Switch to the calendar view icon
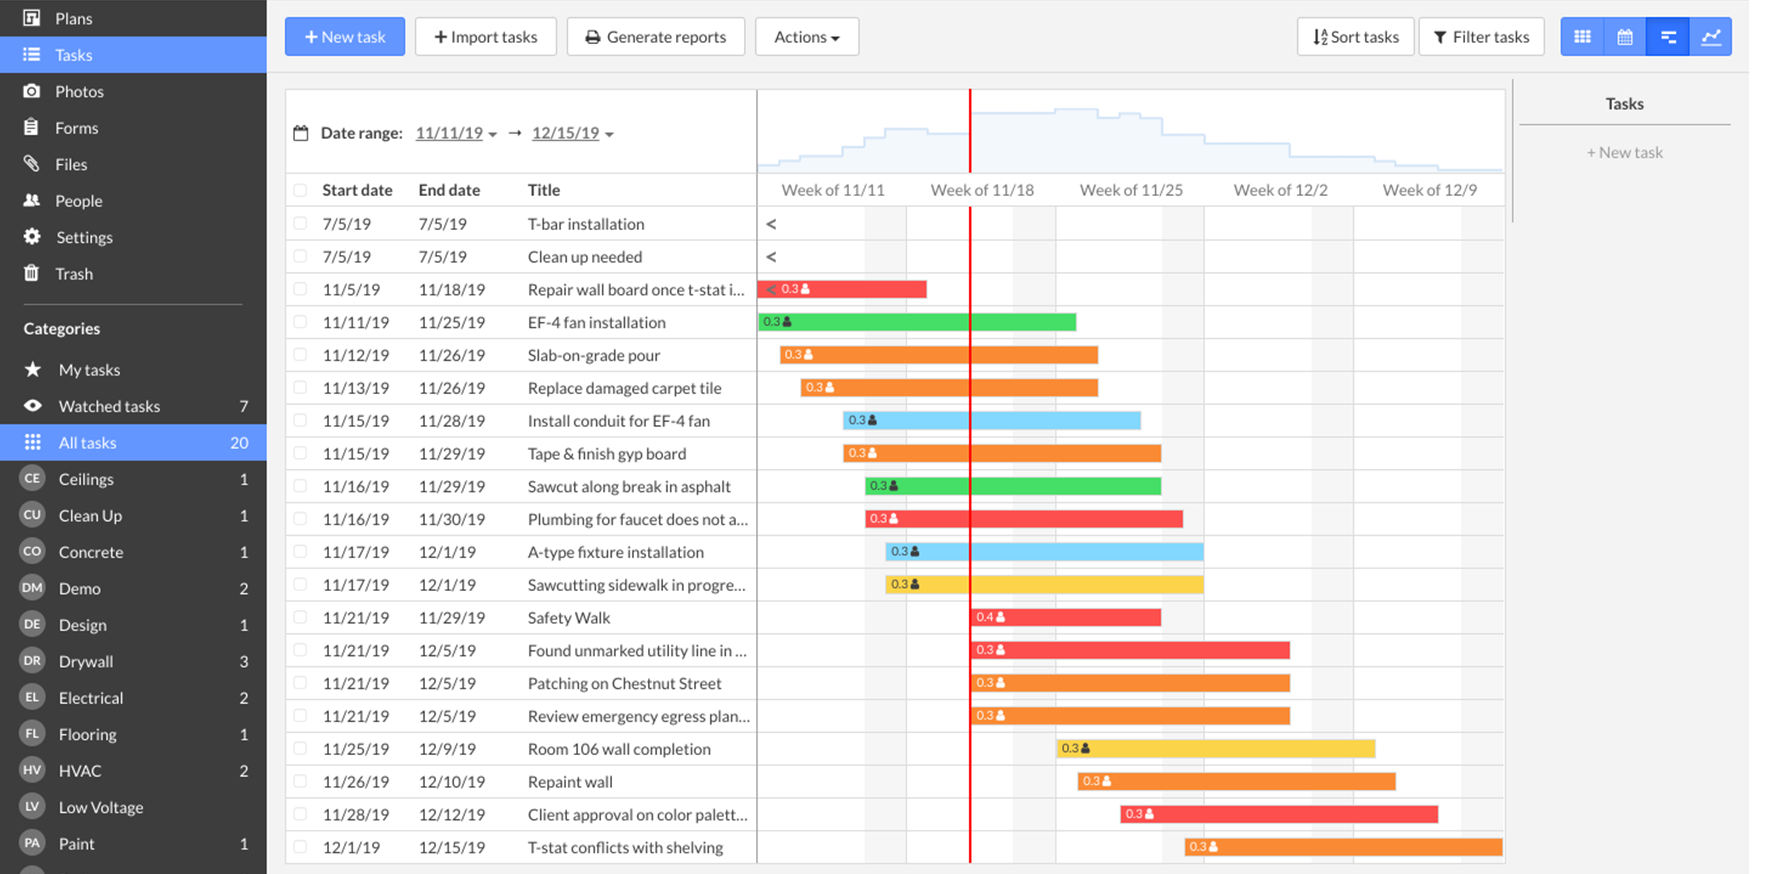The image size is (1766, 874). click(x=1625, y=37)
